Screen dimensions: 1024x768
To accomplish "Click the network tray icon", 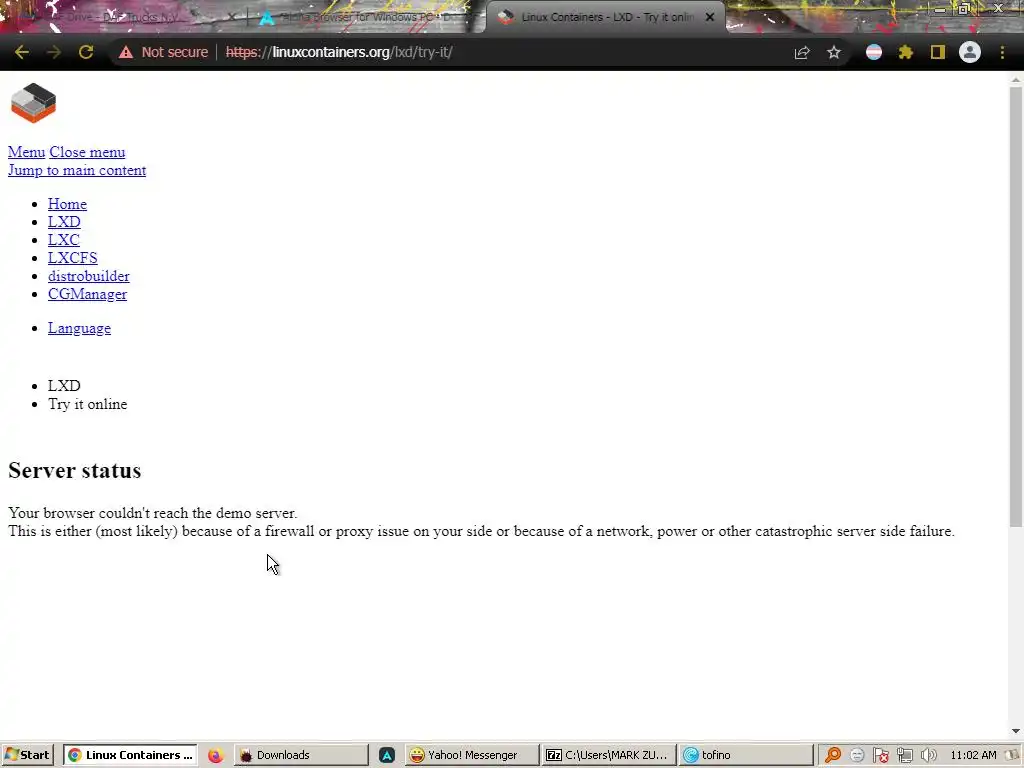I will [x=904, y=755].
